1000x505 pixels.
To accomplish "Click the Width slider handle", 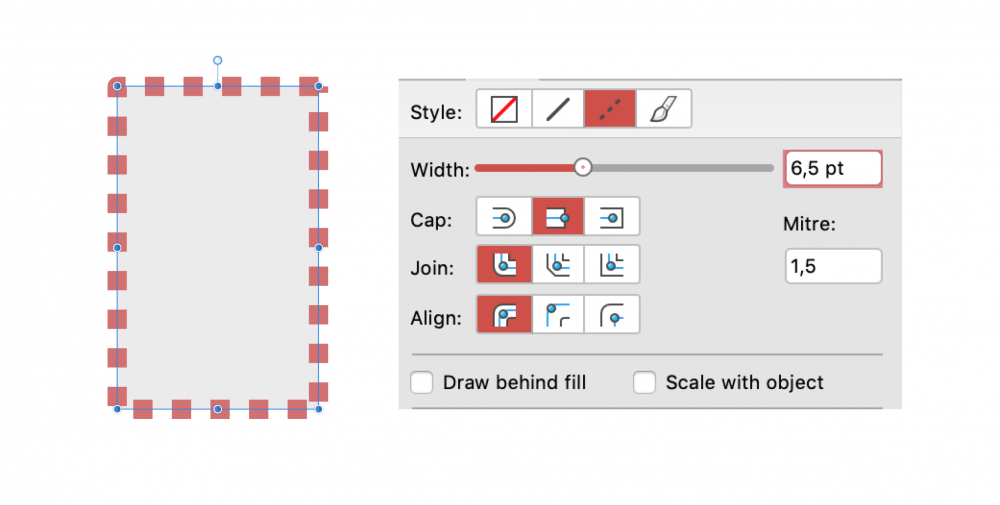I will (x=583, y=168).
